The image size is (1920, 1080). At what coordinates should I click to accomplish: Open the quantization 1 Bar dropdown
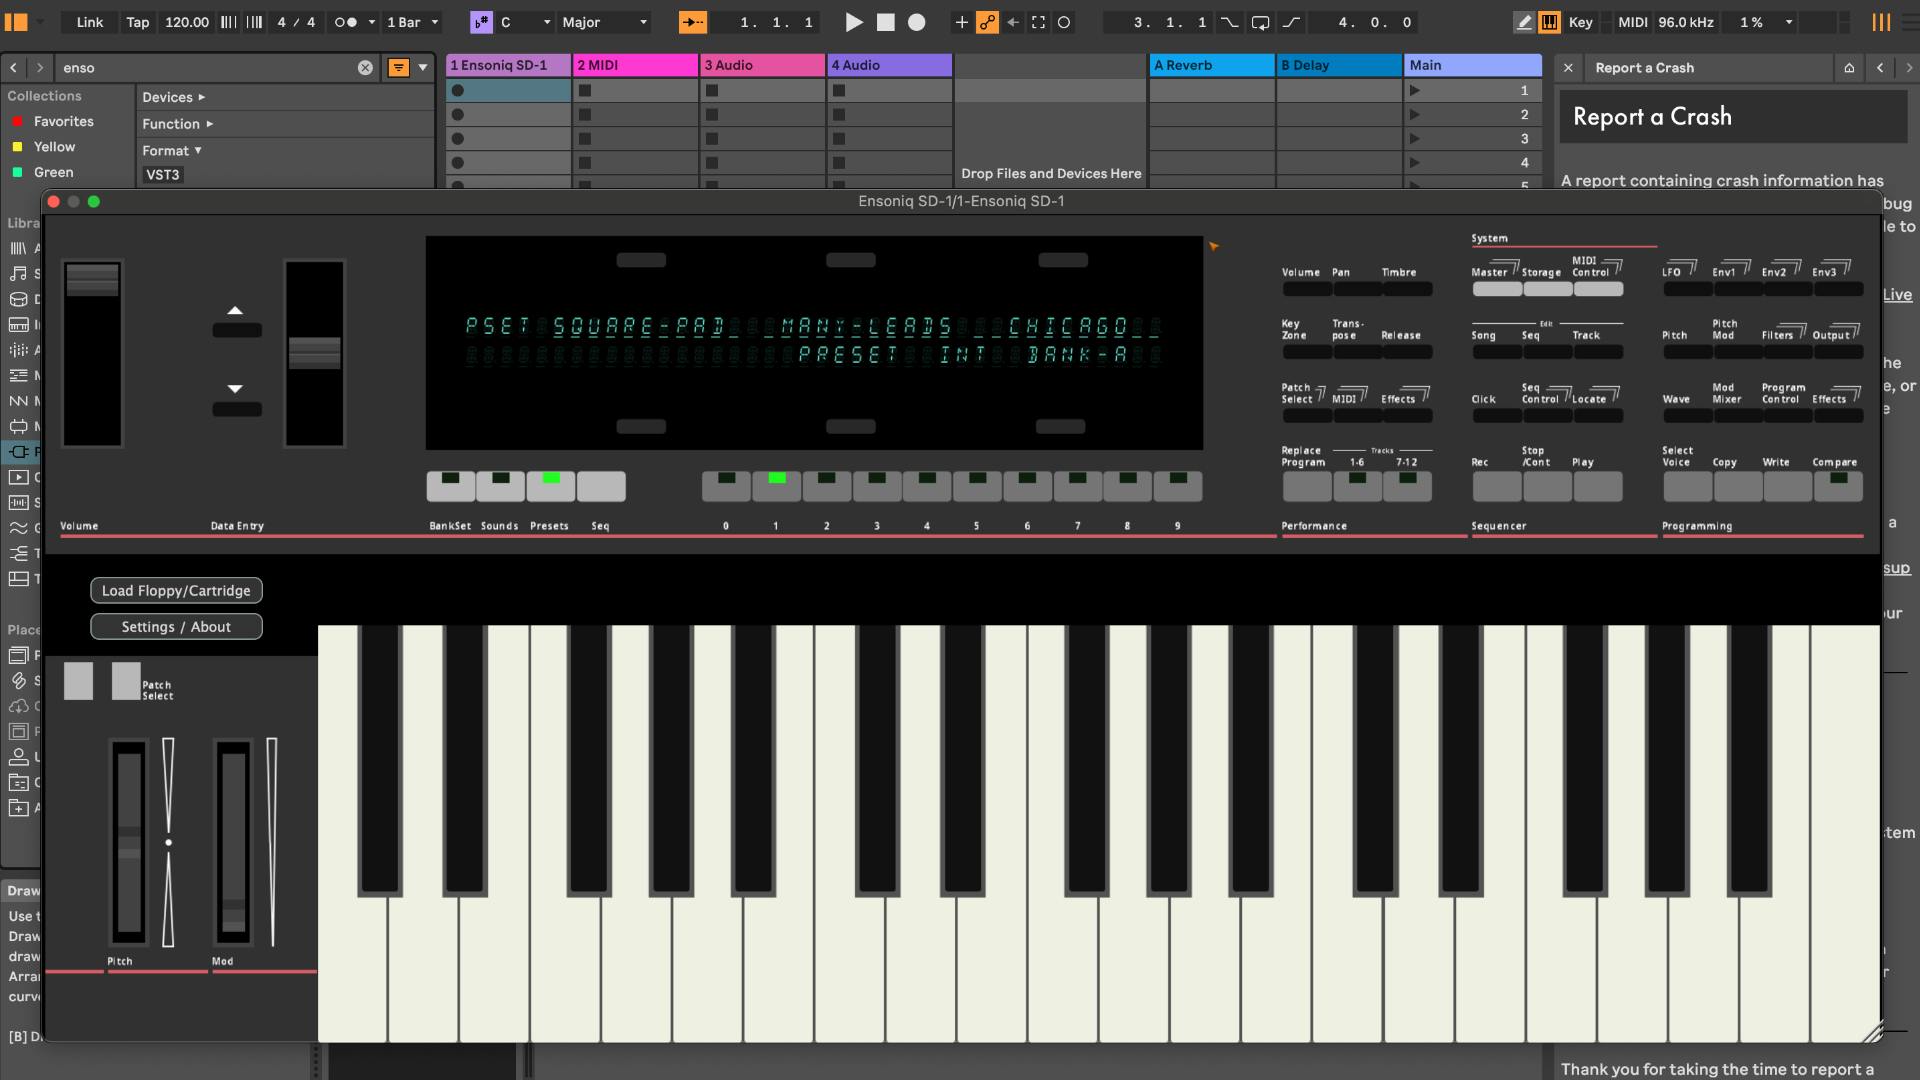(412, 22)
